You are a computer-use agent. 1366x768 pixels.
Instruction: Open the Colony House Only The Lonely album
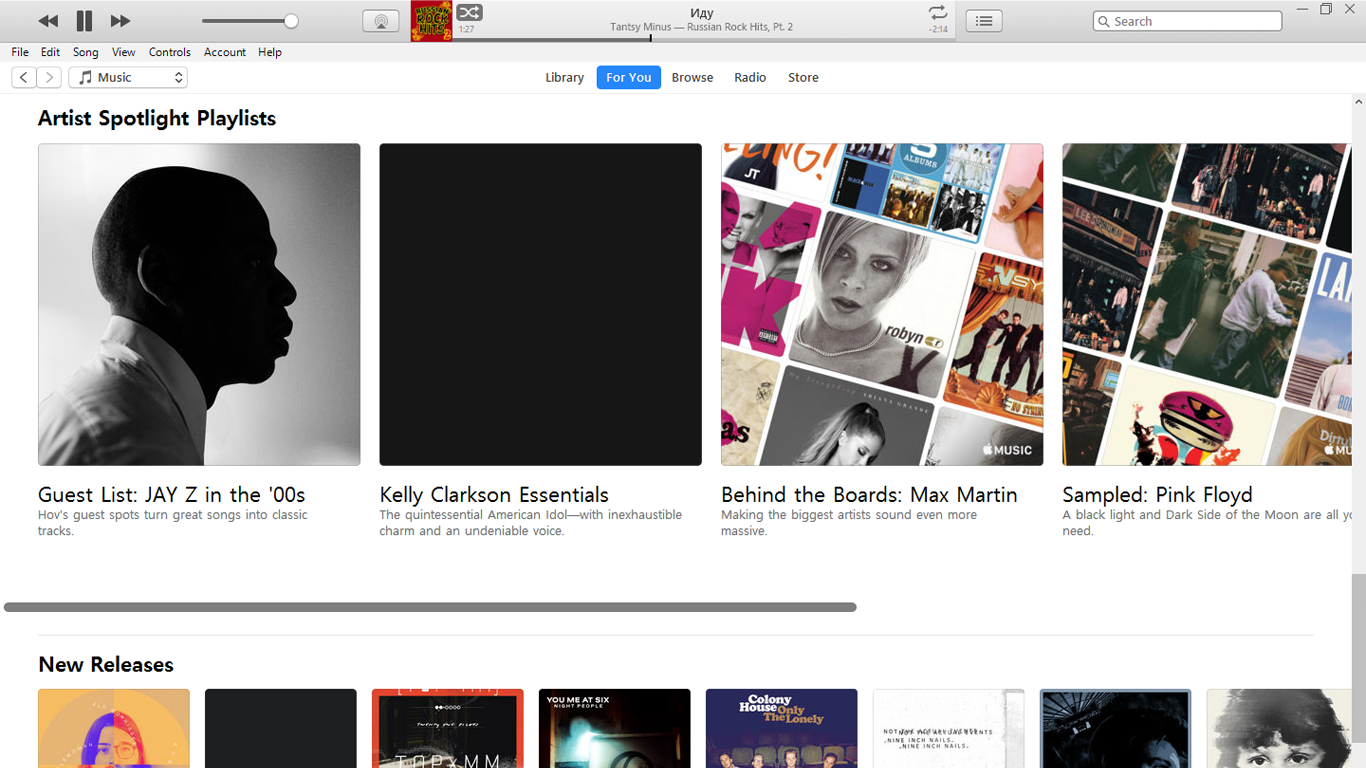tap(781, 728)
